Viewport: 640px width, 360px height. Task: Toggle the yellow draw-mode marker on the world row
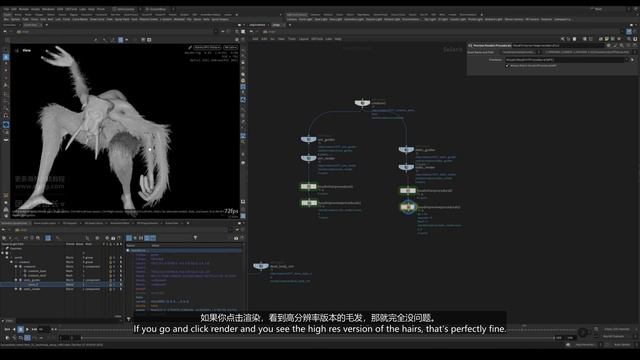pos(110,258)
